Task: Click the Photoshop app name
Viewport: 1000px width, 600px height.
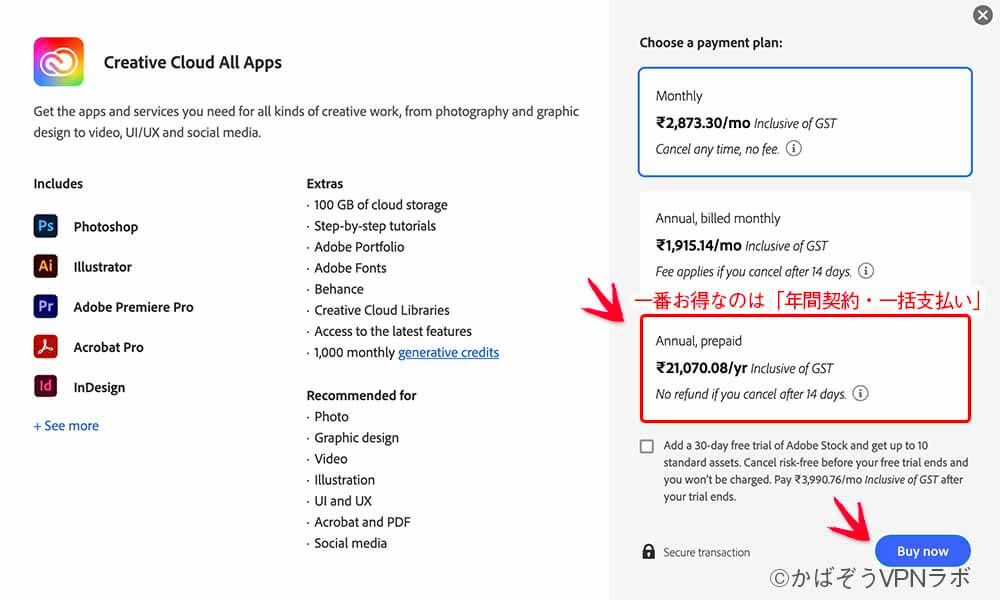Action: point(106,227)
